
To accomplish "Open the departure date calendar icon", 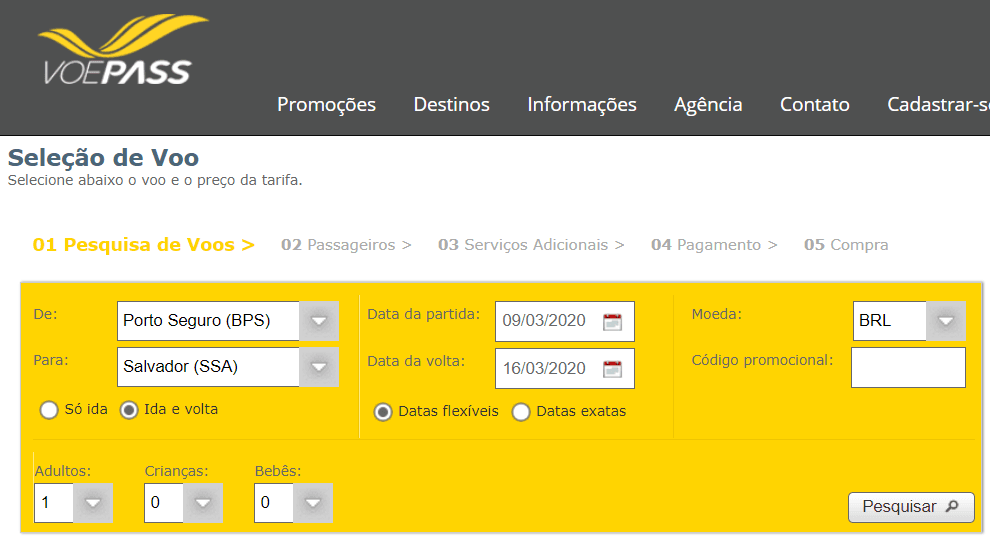I will 612,321.
